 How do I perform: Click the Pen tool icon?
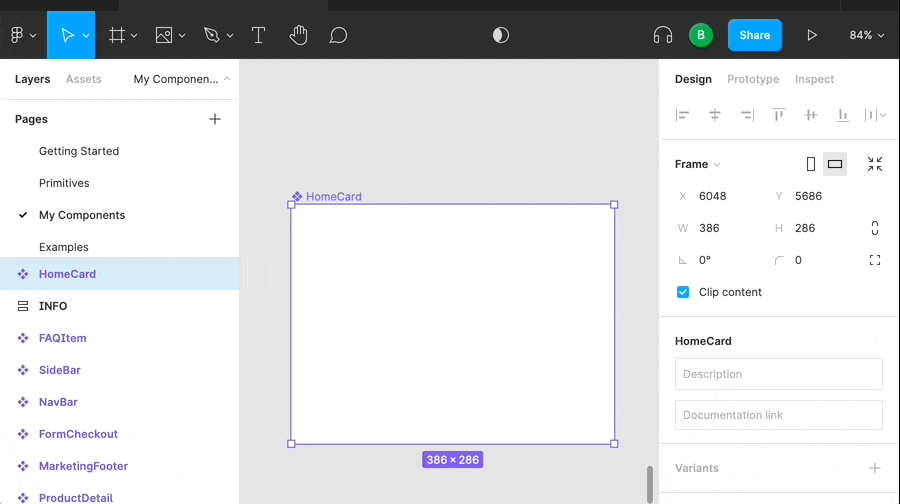click(x=211, y=35)
